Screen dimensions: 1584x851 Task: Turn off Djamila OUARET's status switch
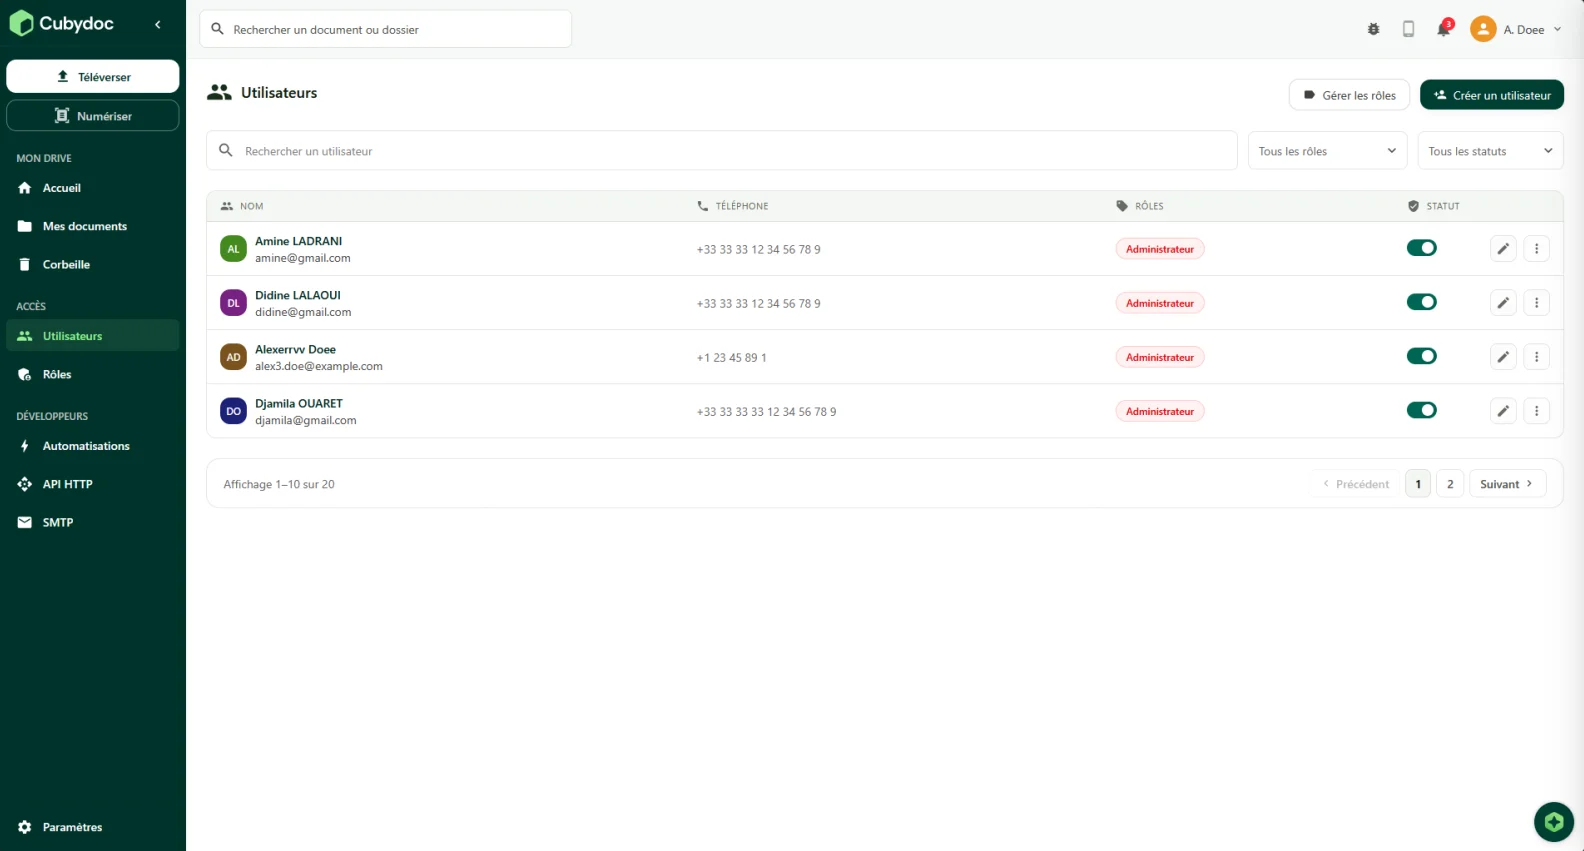[x=1421, y=410]
